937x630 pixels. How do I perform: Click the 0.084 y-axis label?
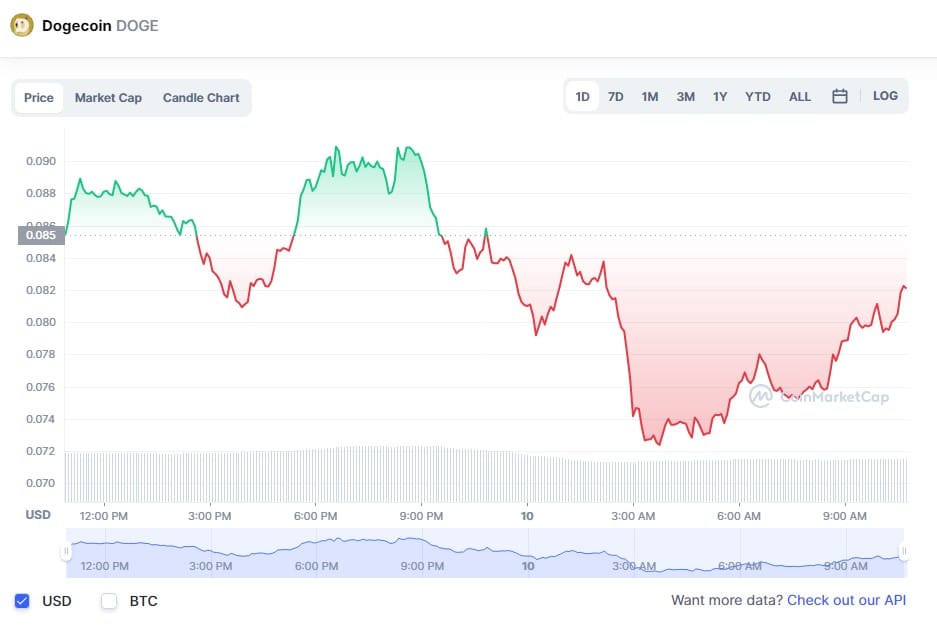tap(41, 258)
